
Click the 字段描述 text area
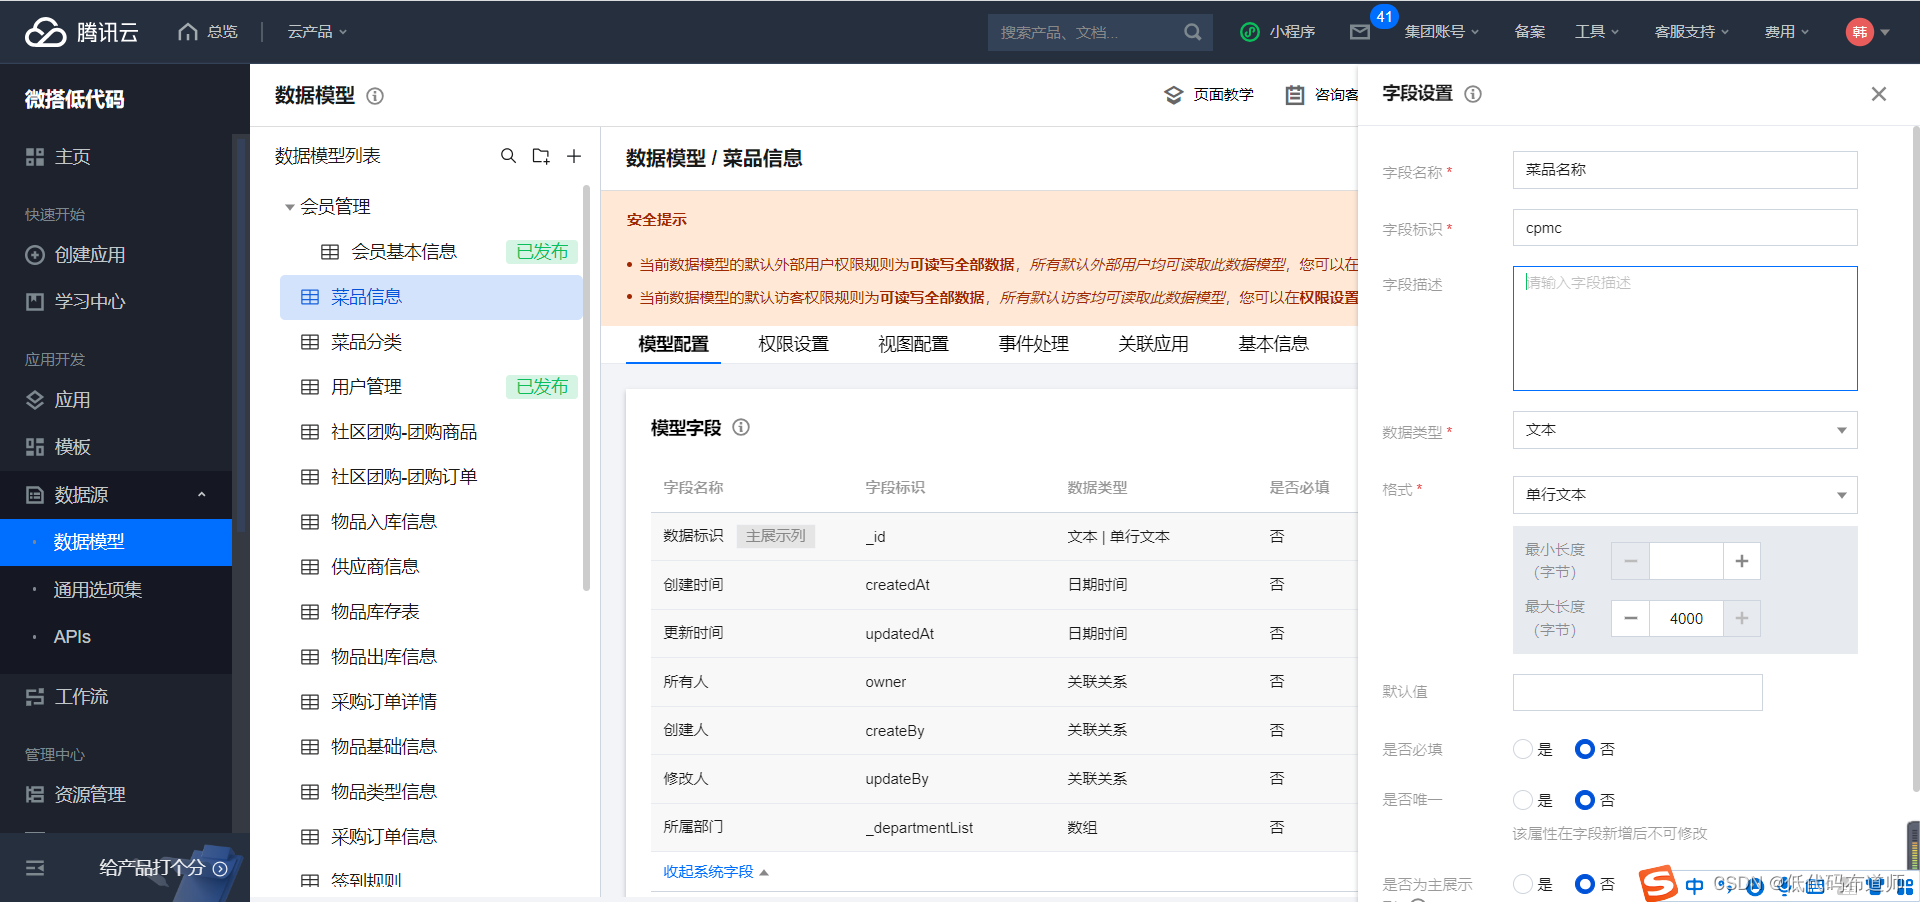[1685, 328]
